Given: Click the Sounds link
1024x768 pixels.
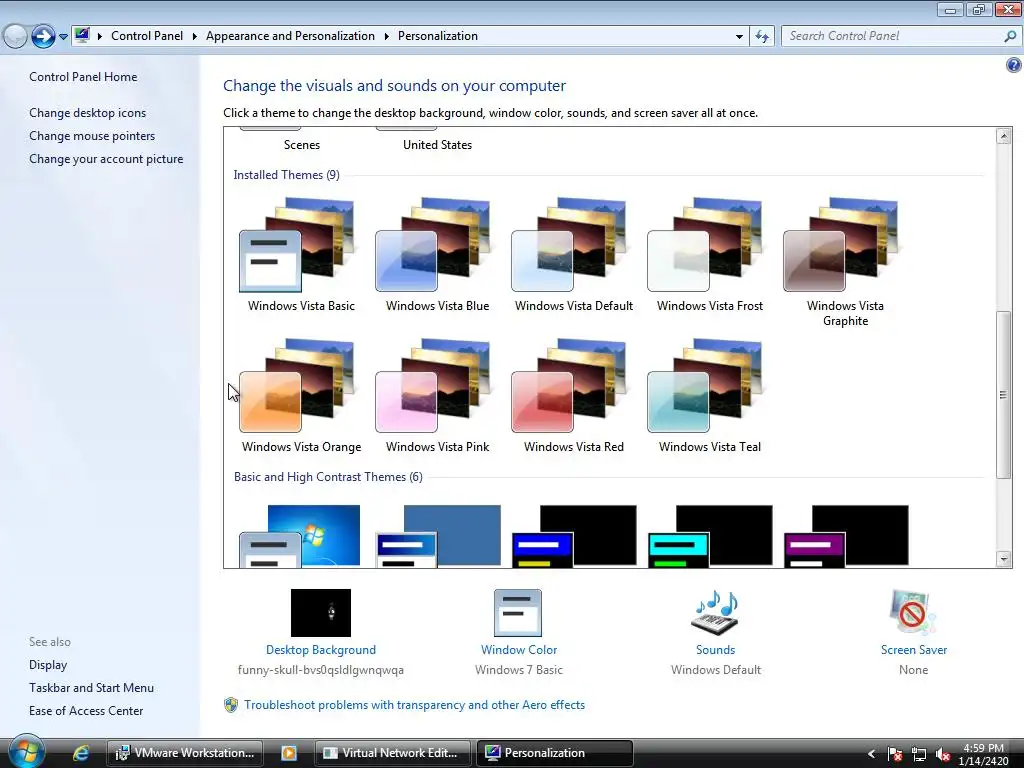Looking at the screenshot, I should pos(715,650).
